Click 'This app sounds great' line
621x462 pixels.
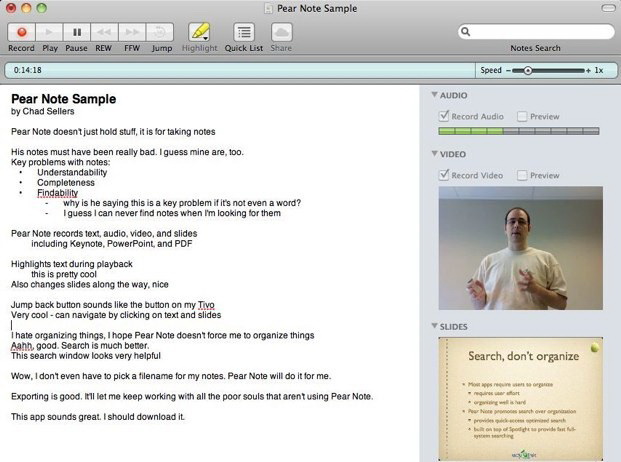point(98,417)
